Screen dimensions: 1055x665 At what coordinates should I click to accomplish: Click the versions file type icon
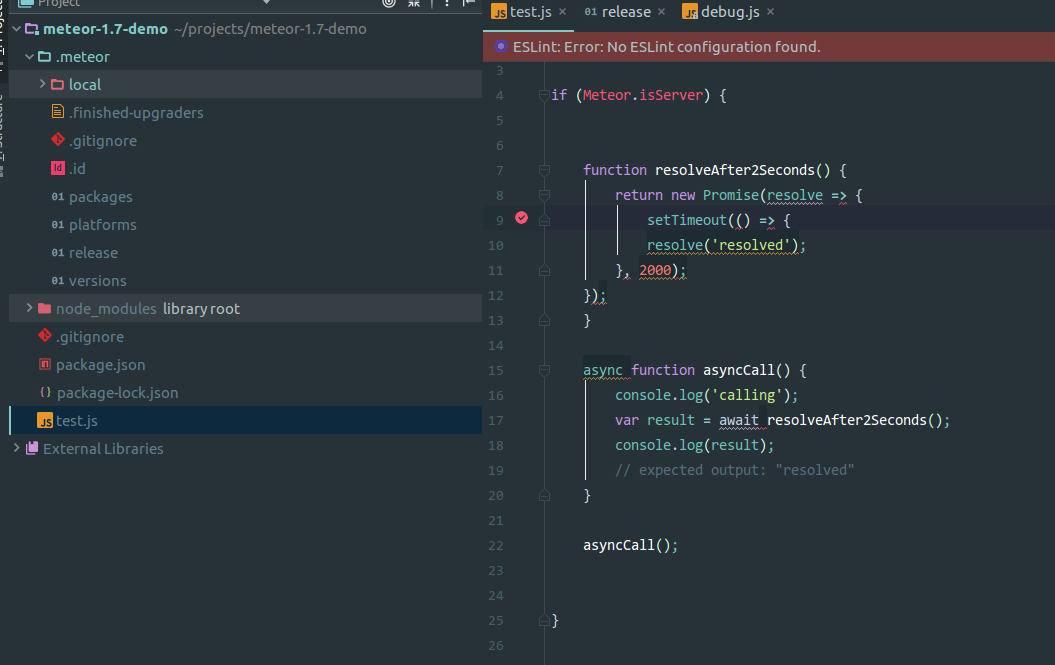(x=58, y=281)
